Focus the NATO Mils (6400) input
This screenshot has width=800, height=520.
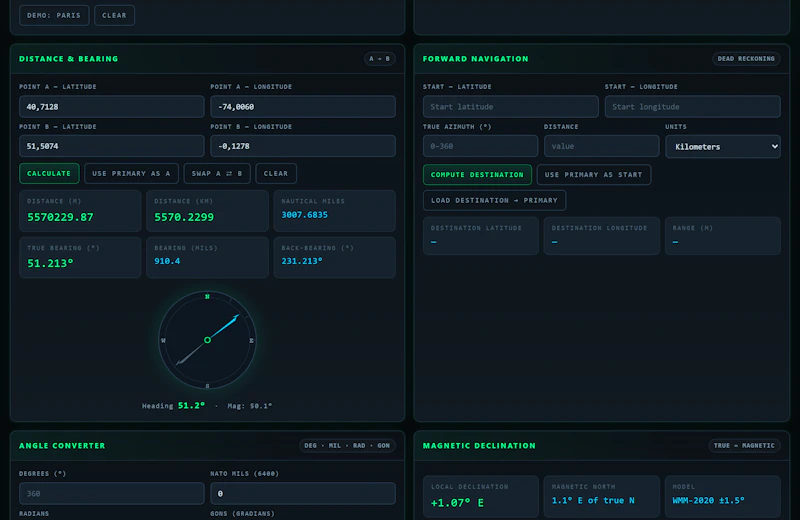pyautogui.click(x=303, y=493)
